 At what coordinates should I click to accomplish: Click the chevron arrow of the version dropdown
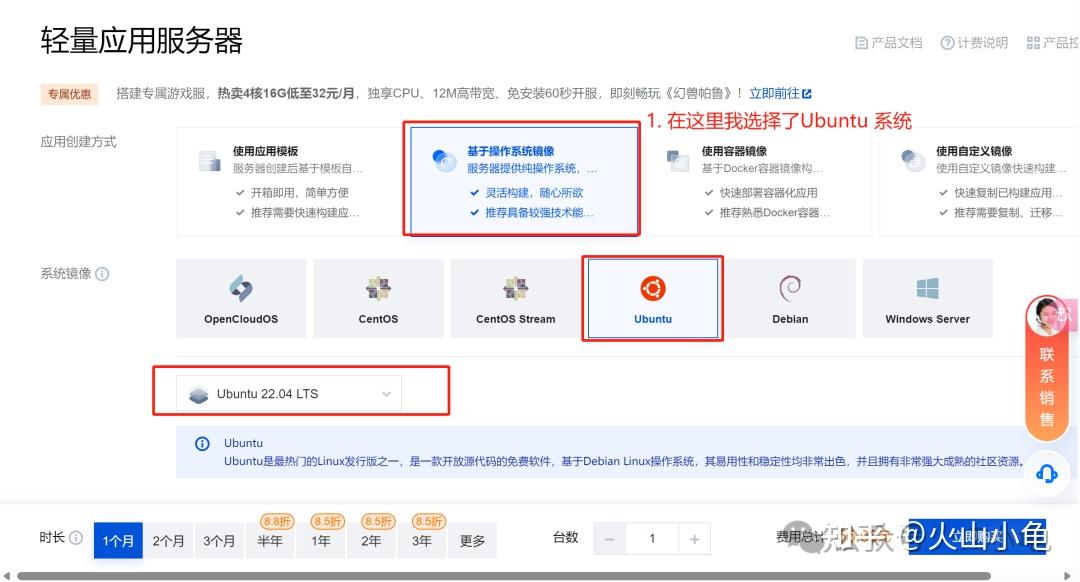pyautogui.click(x=386, y=394)
